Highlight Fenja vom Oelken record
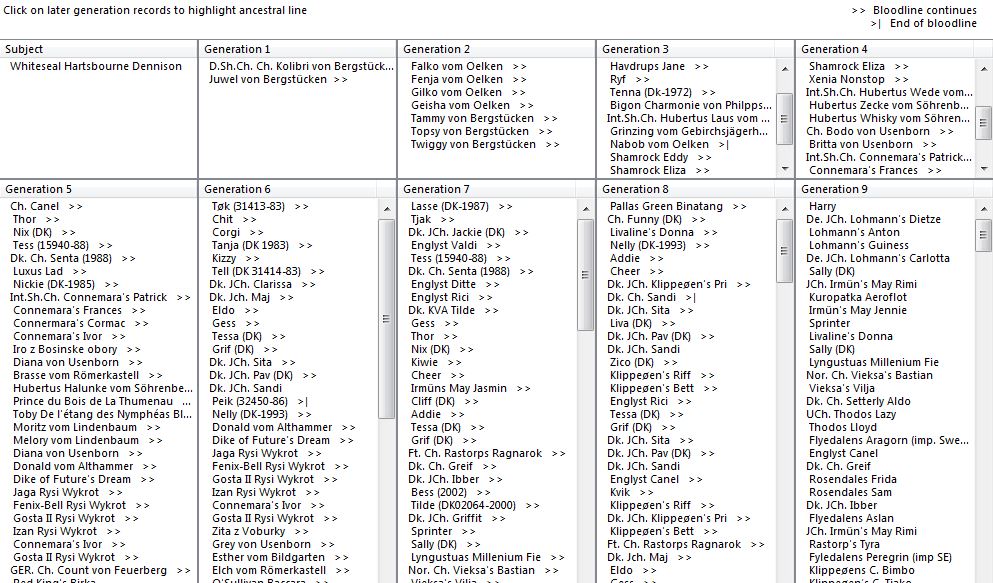This screenshot has height=583, width=993. [469, 80]
